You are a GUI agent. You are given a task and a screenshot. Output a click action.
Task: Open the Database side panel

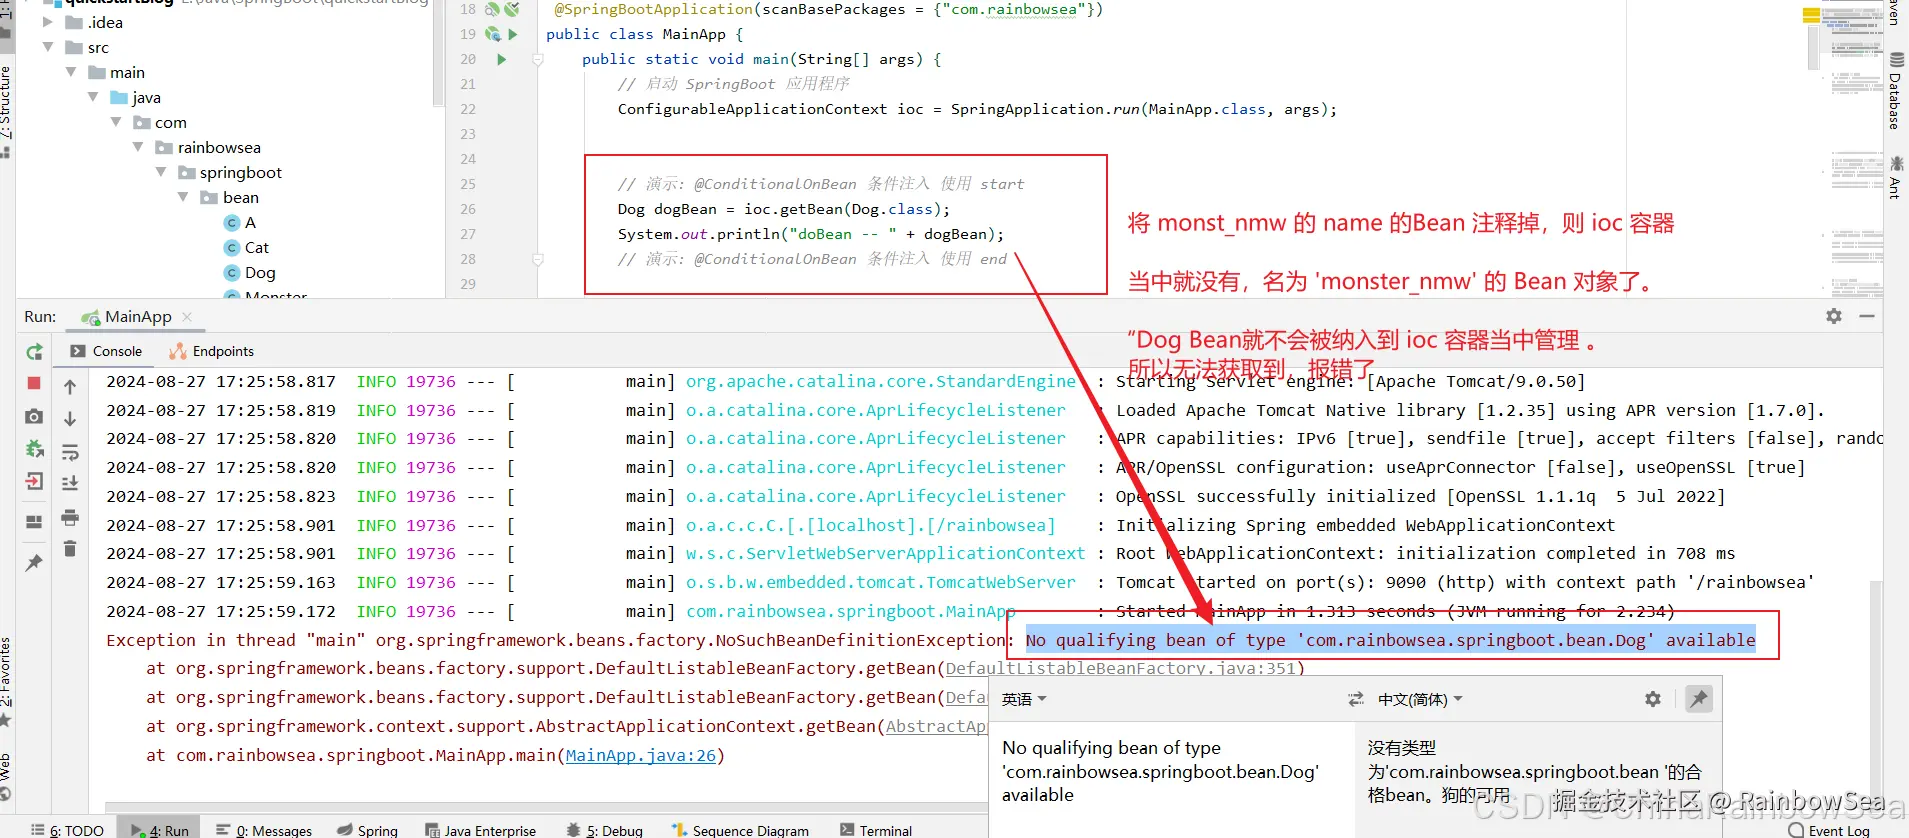click(1895, 91)
